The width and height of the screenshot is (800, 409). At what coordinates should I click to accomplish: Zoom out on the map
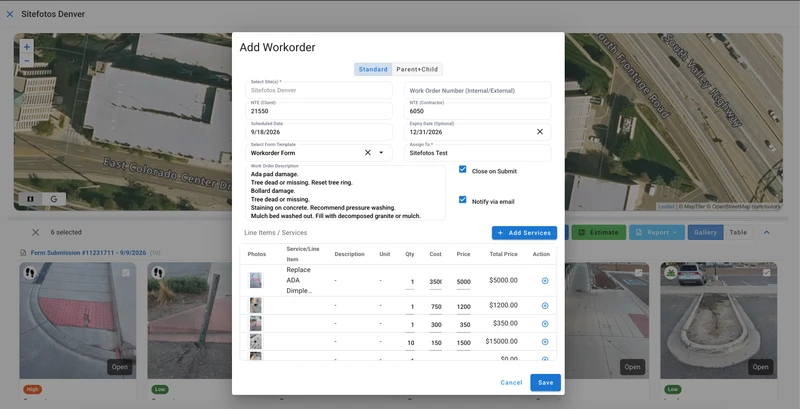click(x=27, y=61)
